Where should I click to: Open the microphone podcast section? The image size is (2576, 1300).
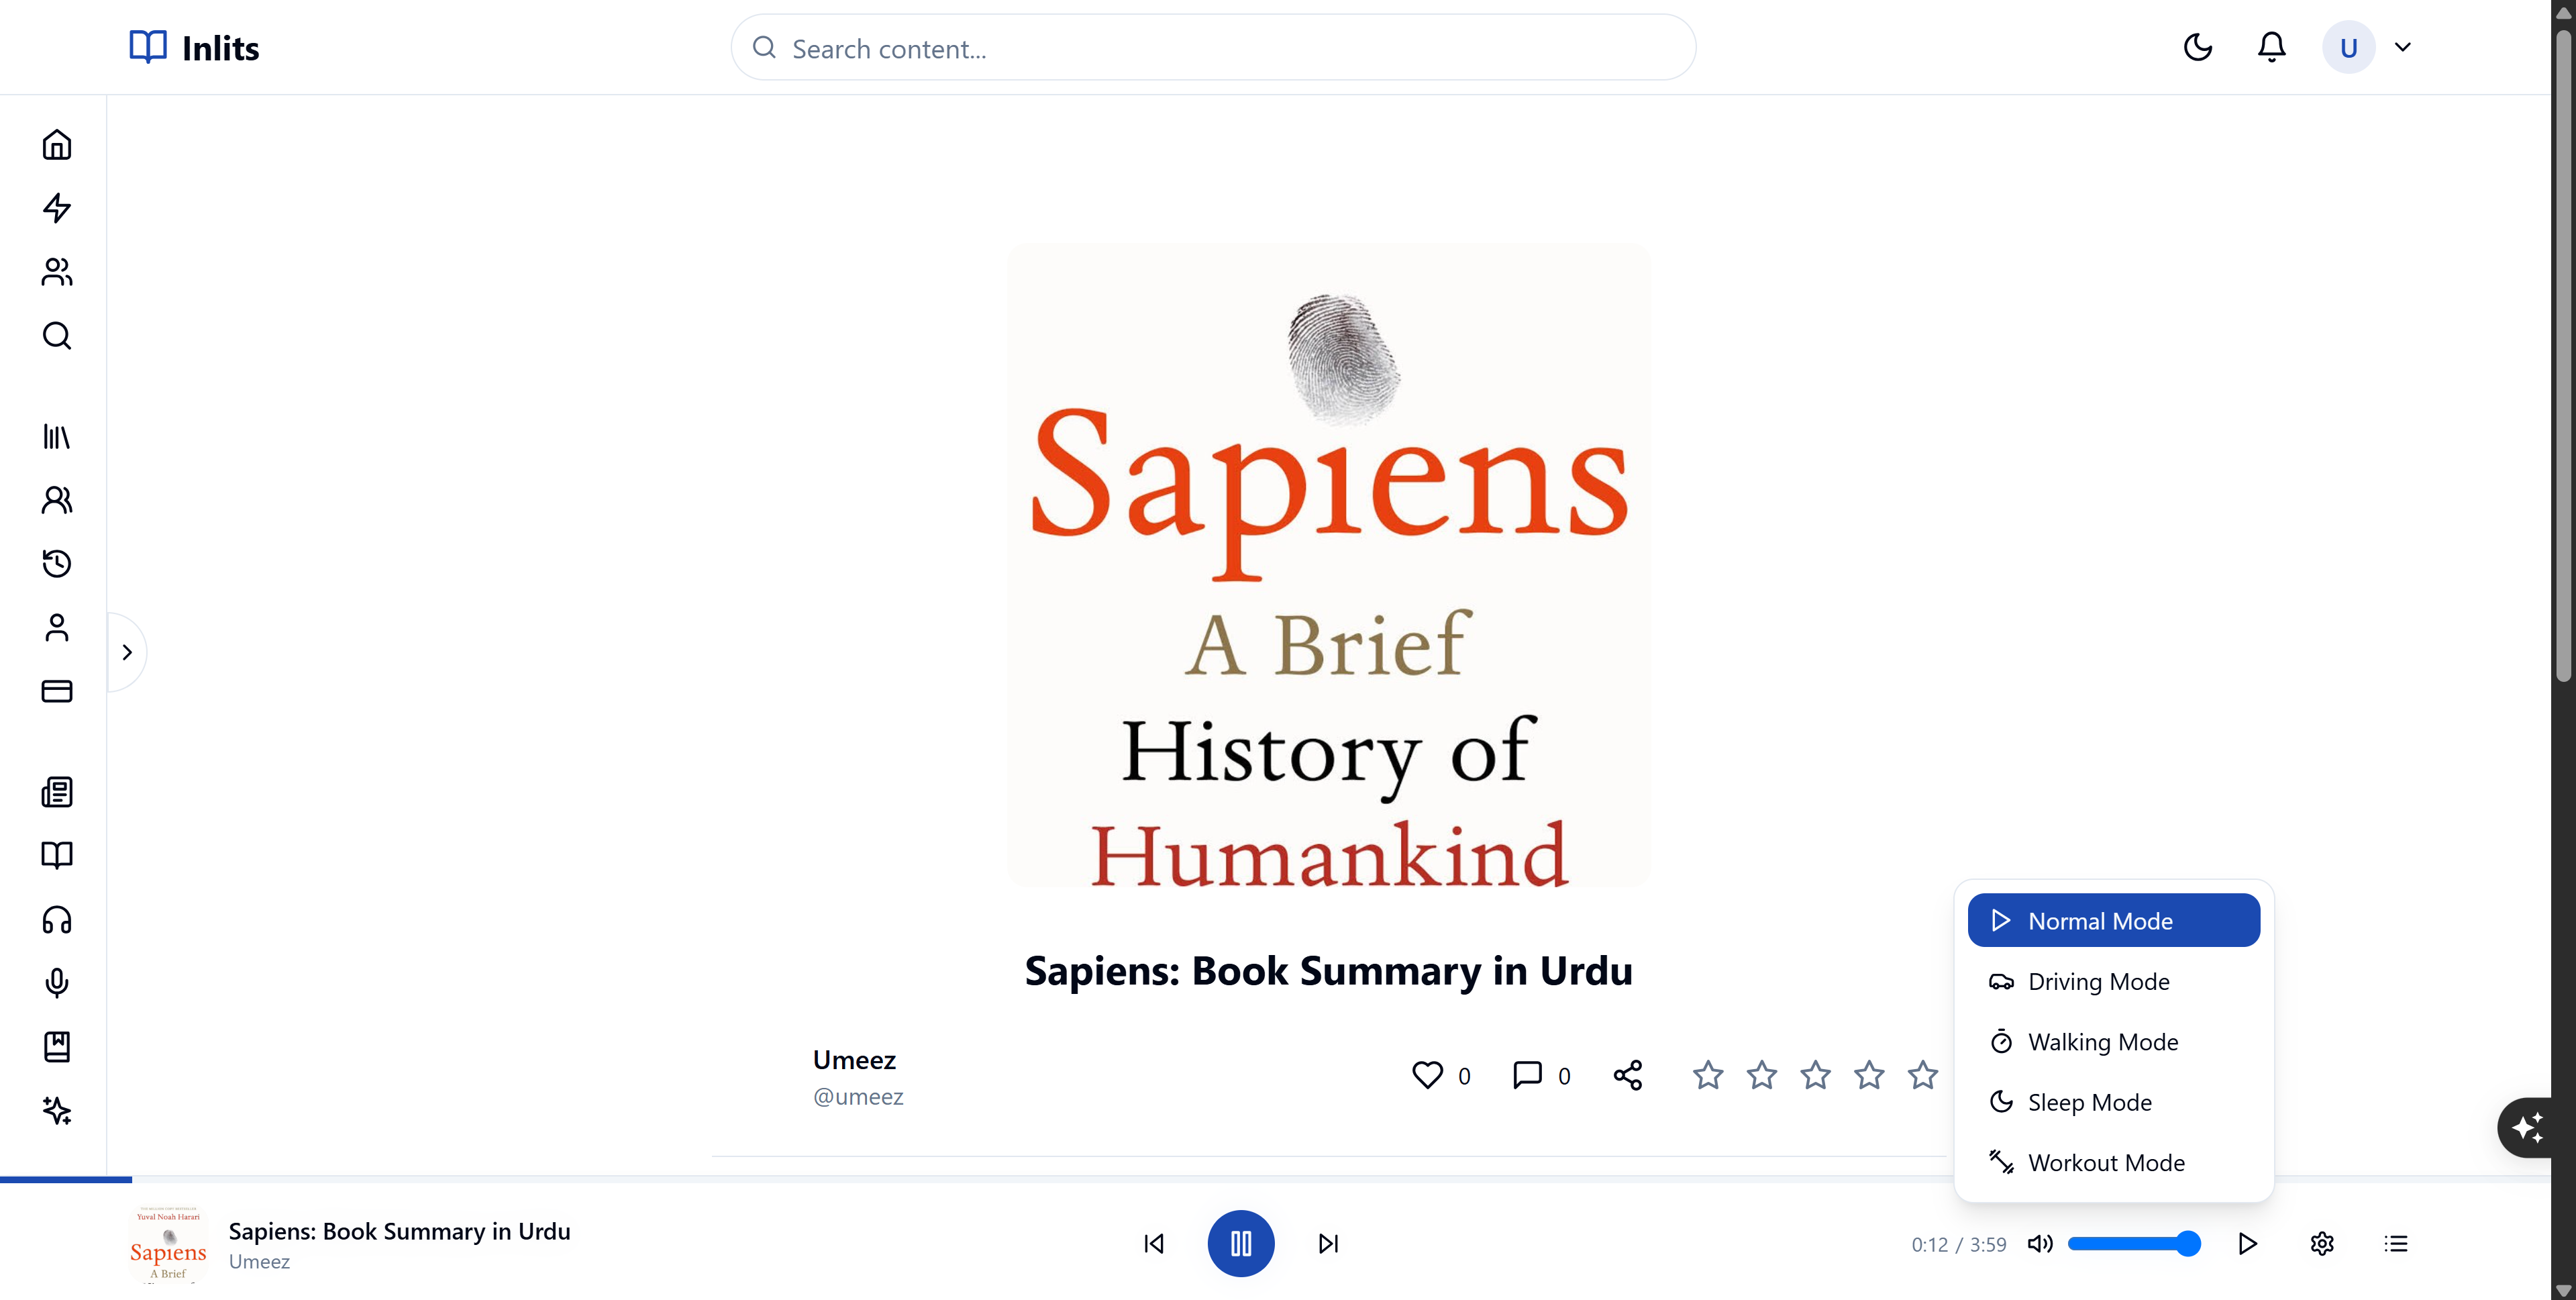(57, 983)
